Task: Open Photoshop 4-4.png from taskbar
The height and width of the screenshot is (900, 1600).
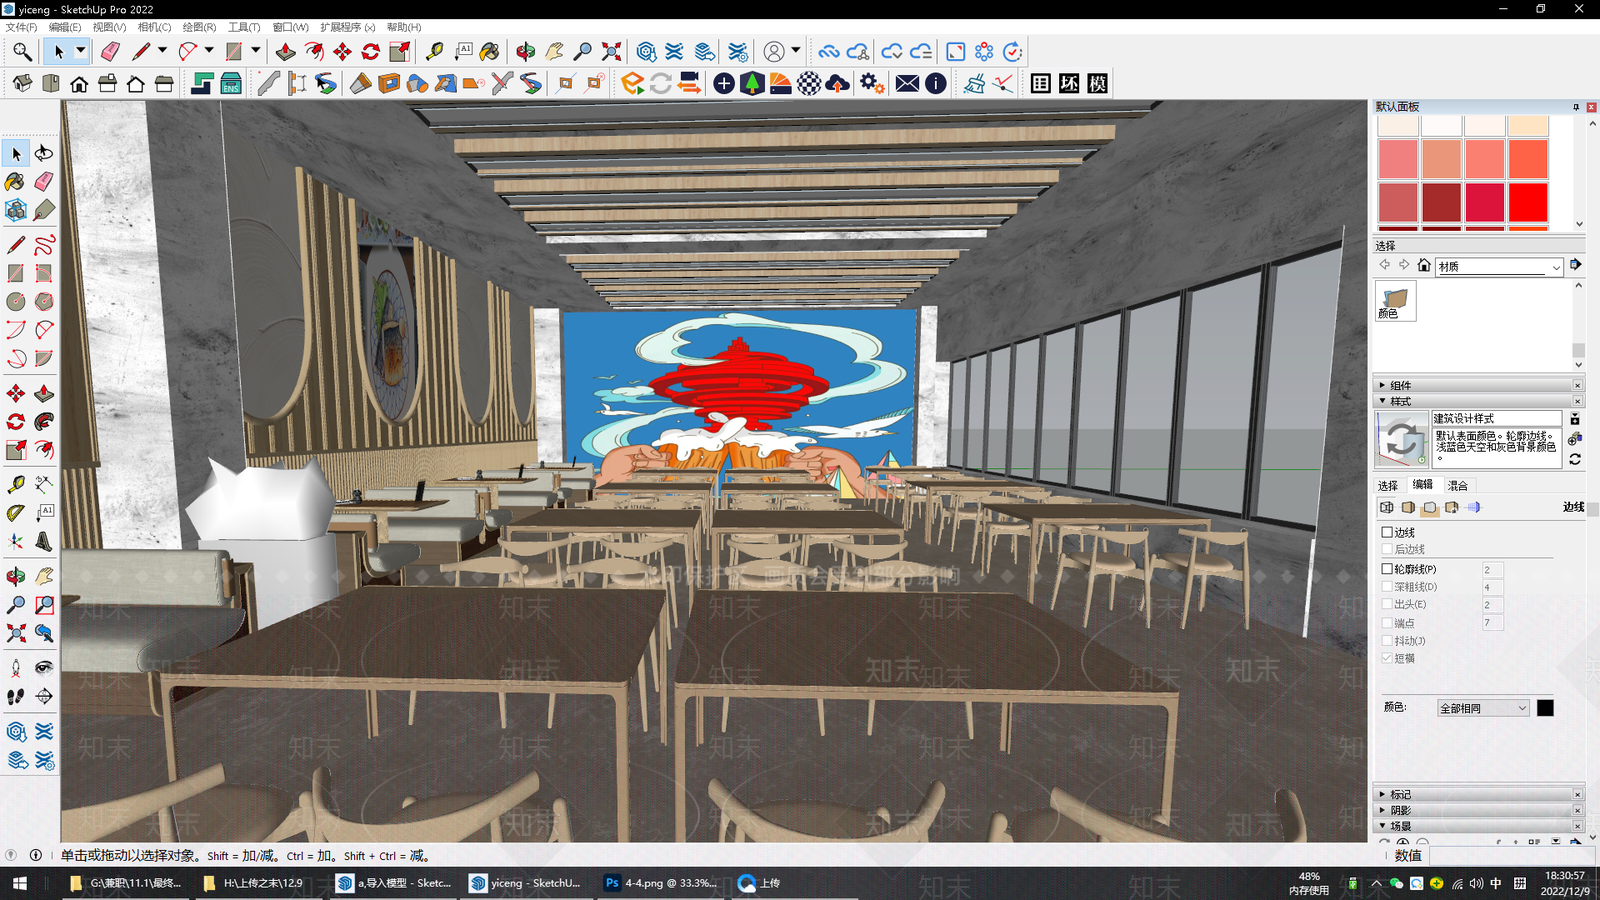Action: (x=660, y=883)
